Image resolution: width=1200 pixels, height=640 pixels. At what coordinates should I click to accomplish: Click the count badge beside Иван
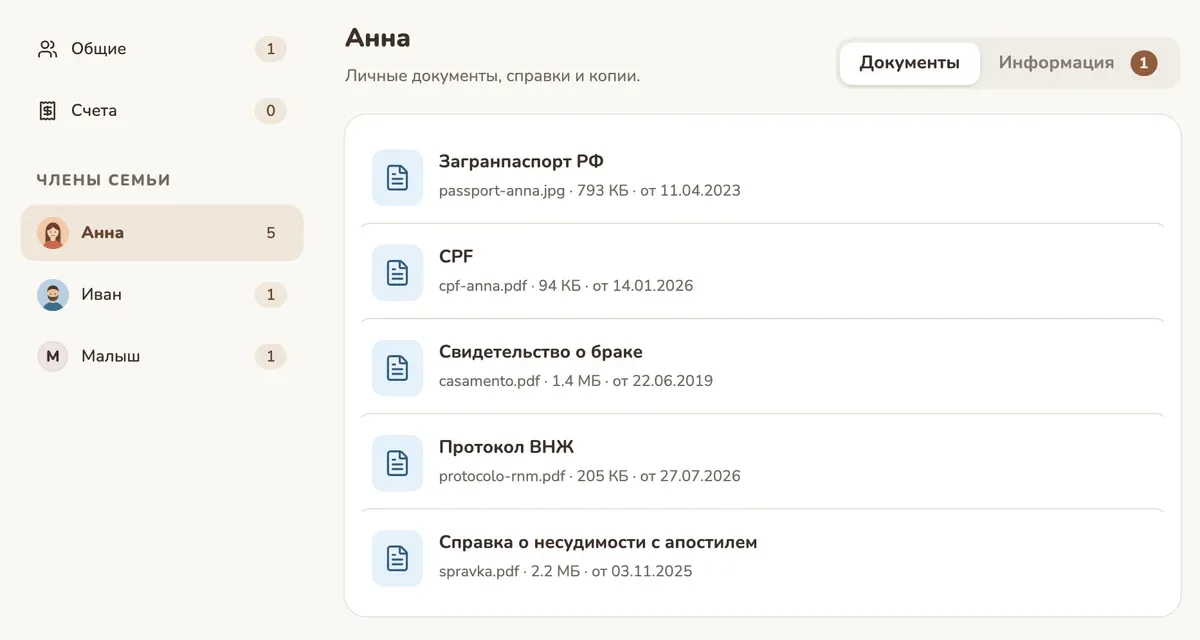270,295
